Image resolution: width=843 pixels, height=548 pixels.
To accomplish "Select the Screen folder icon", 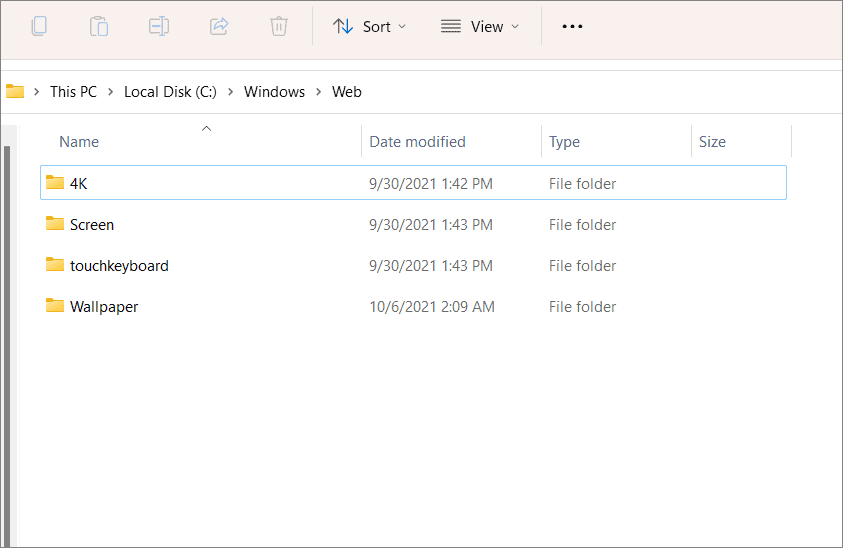I will (55, 223).
